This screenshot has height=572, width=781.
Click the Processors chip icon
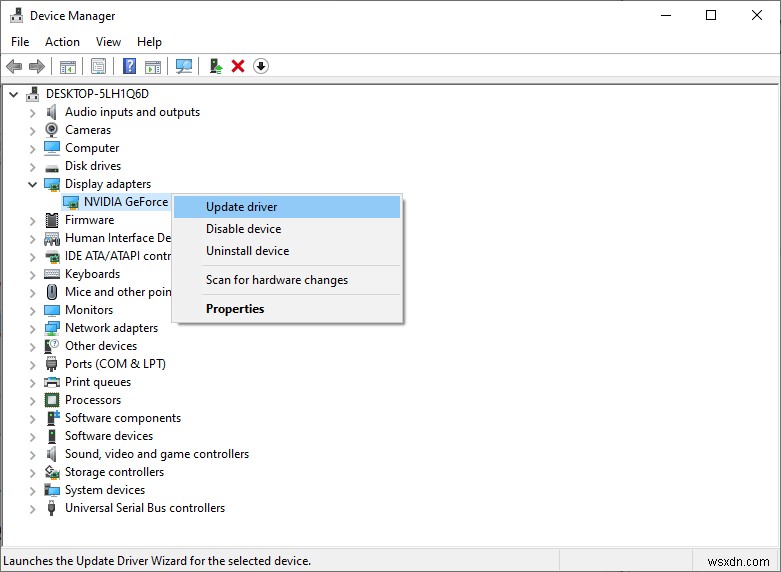[x=52, y=400]
